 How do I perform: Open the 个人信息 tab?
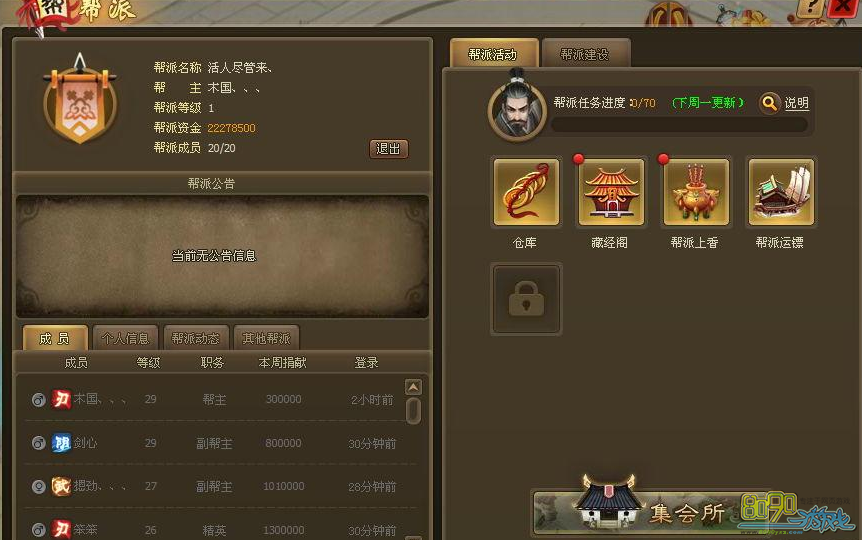point(125,338)
